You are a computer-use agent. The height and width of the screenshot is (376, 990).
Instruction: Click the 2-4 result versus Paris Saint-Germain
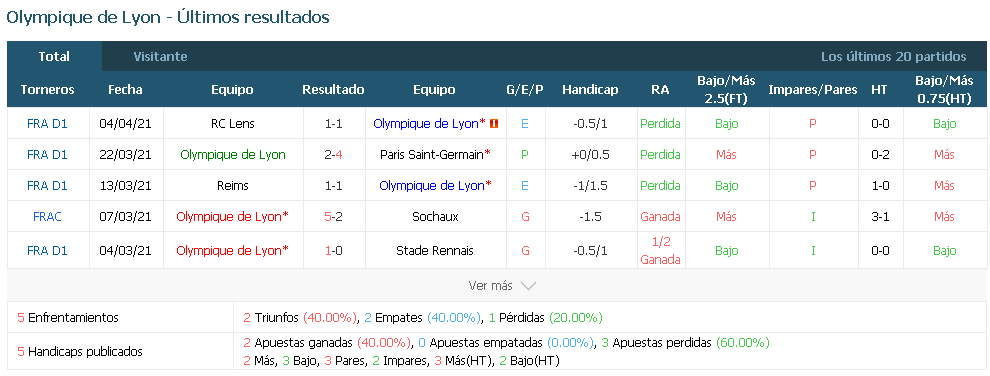pos(333,155)
